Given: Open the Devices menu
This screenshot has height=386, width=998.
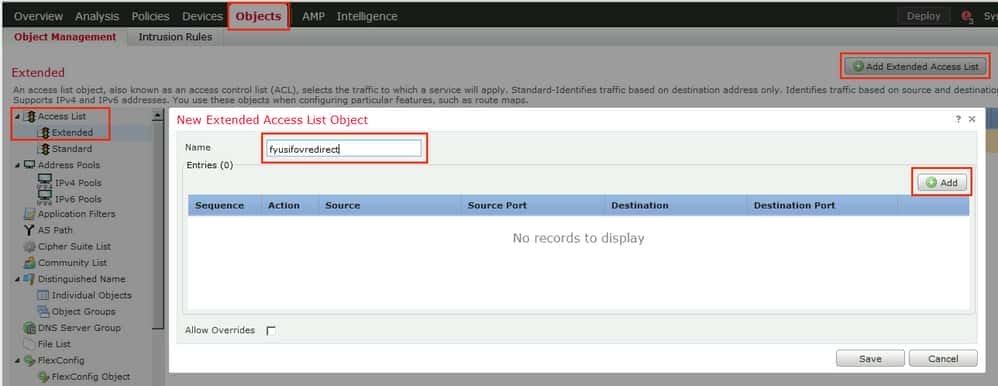Looking at the screenshot, I should click(202, 17).
